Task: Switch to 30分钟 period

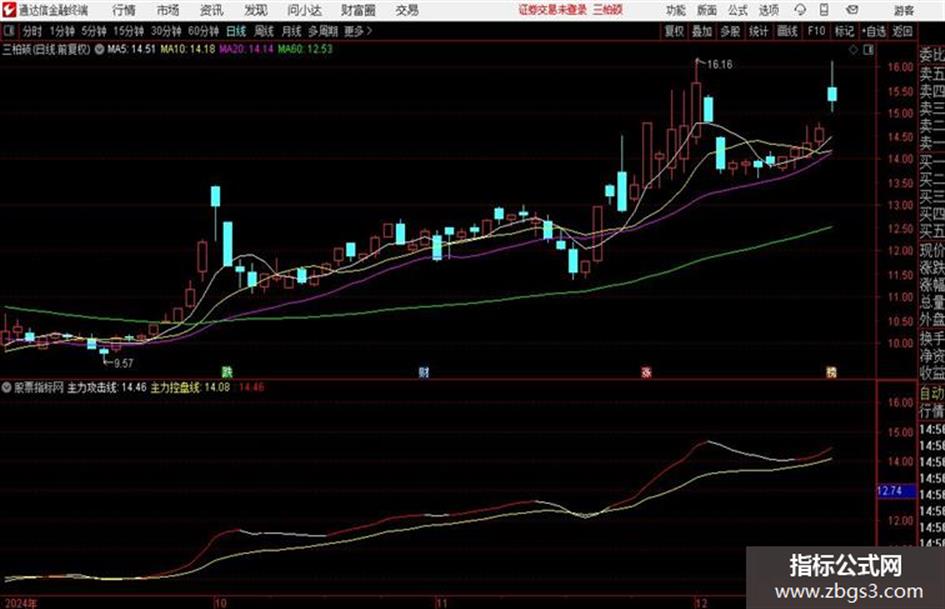Action: 166,31
